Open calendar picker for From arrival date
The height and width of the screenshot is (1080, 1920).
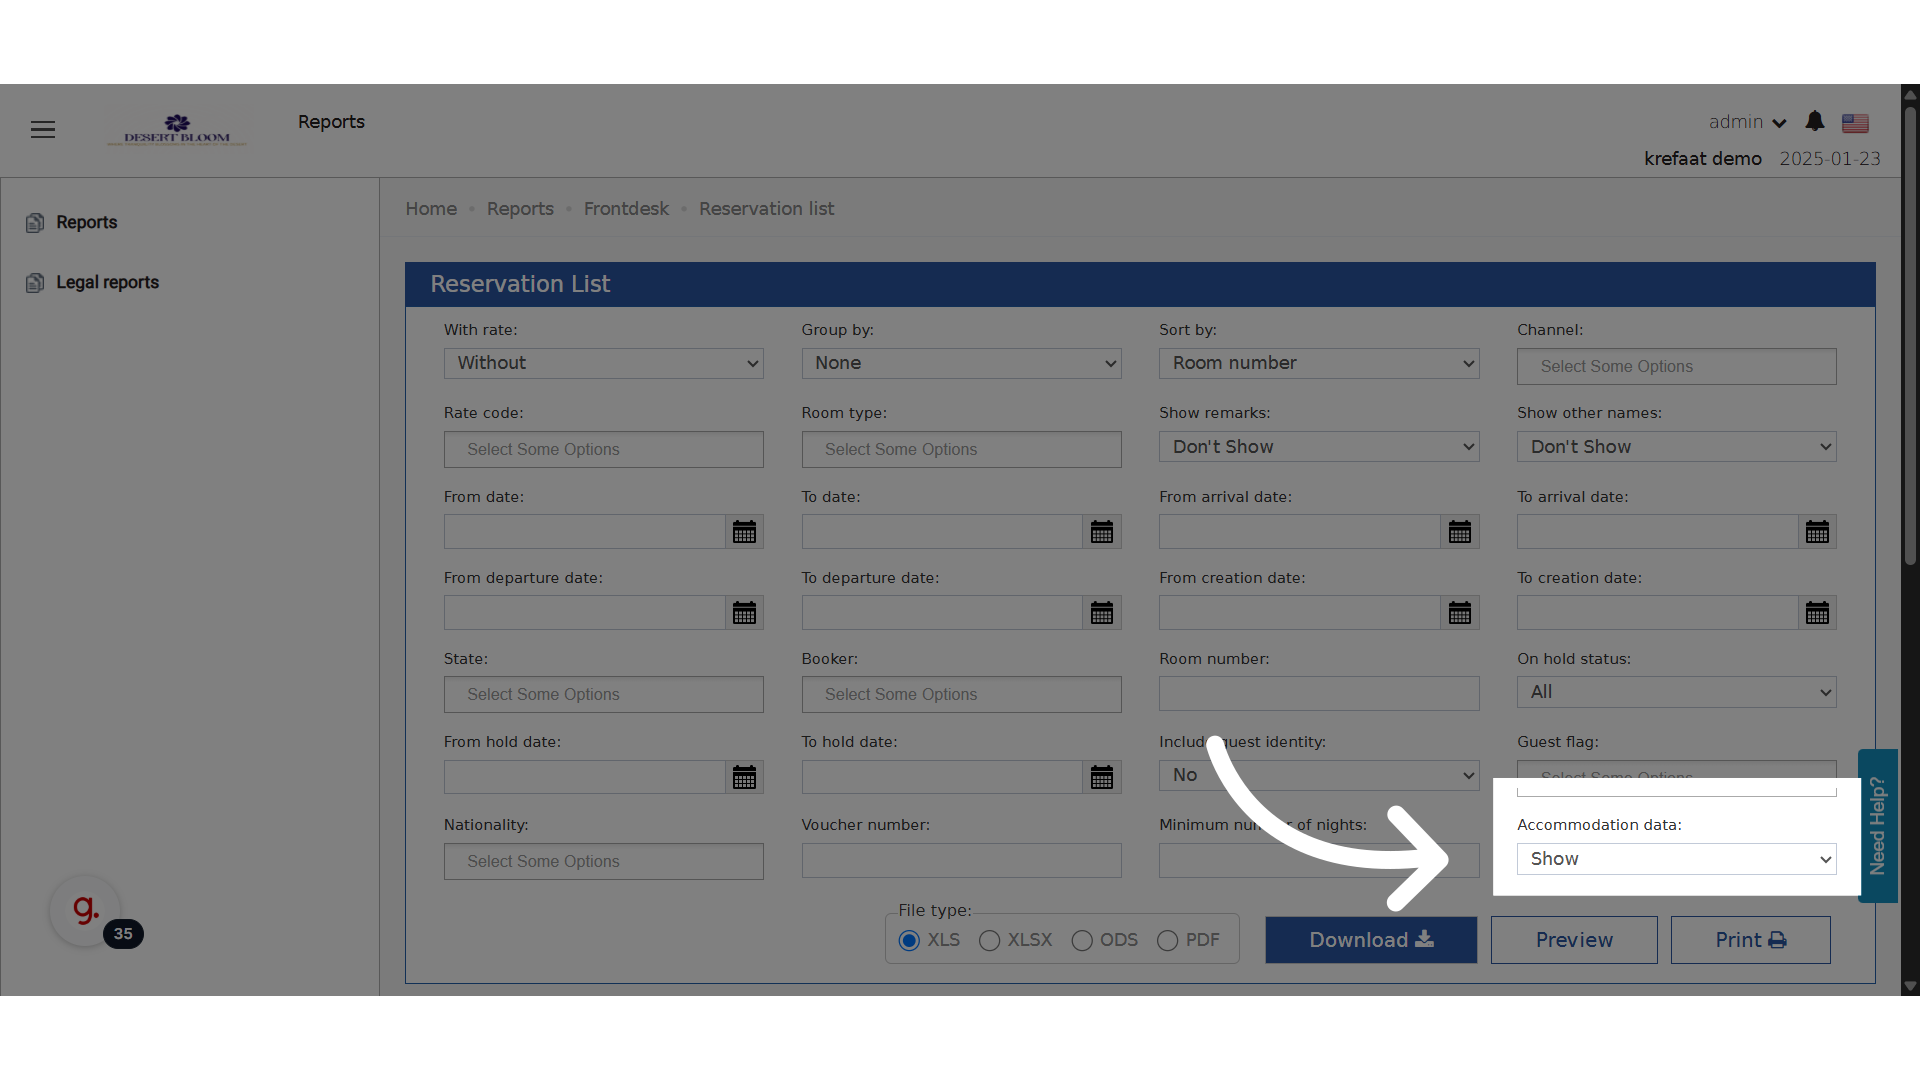(x=1460, y=532)
